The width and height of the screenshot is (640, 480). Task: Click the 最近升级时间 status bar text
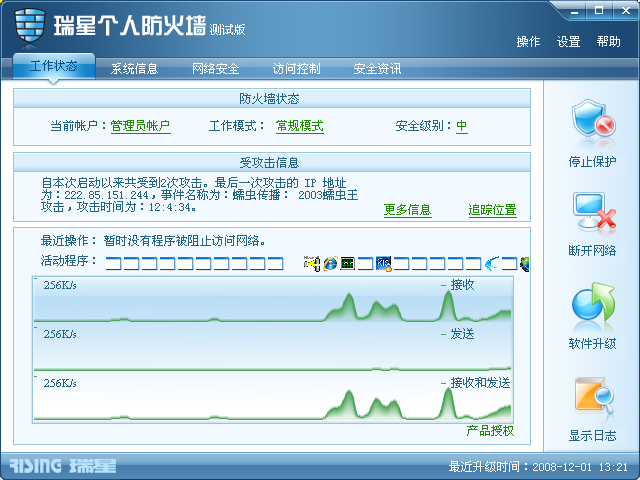click(538, 467)
